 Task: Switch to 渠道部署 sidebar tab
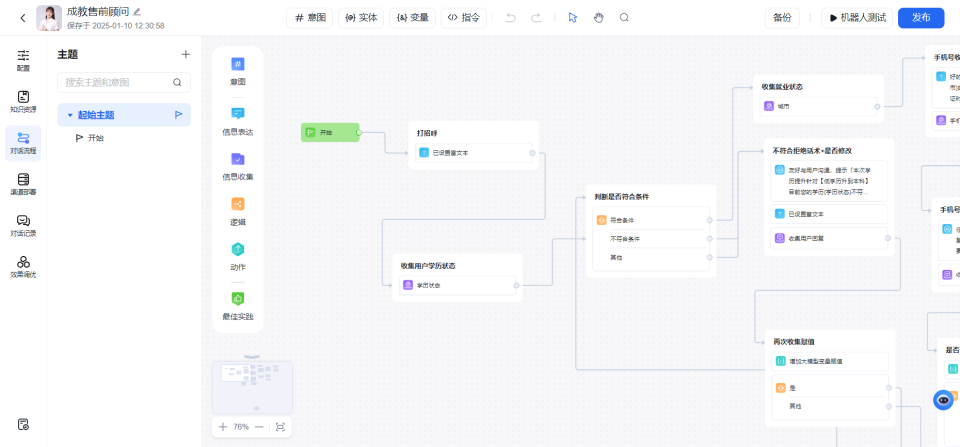[x=23, y=184]
